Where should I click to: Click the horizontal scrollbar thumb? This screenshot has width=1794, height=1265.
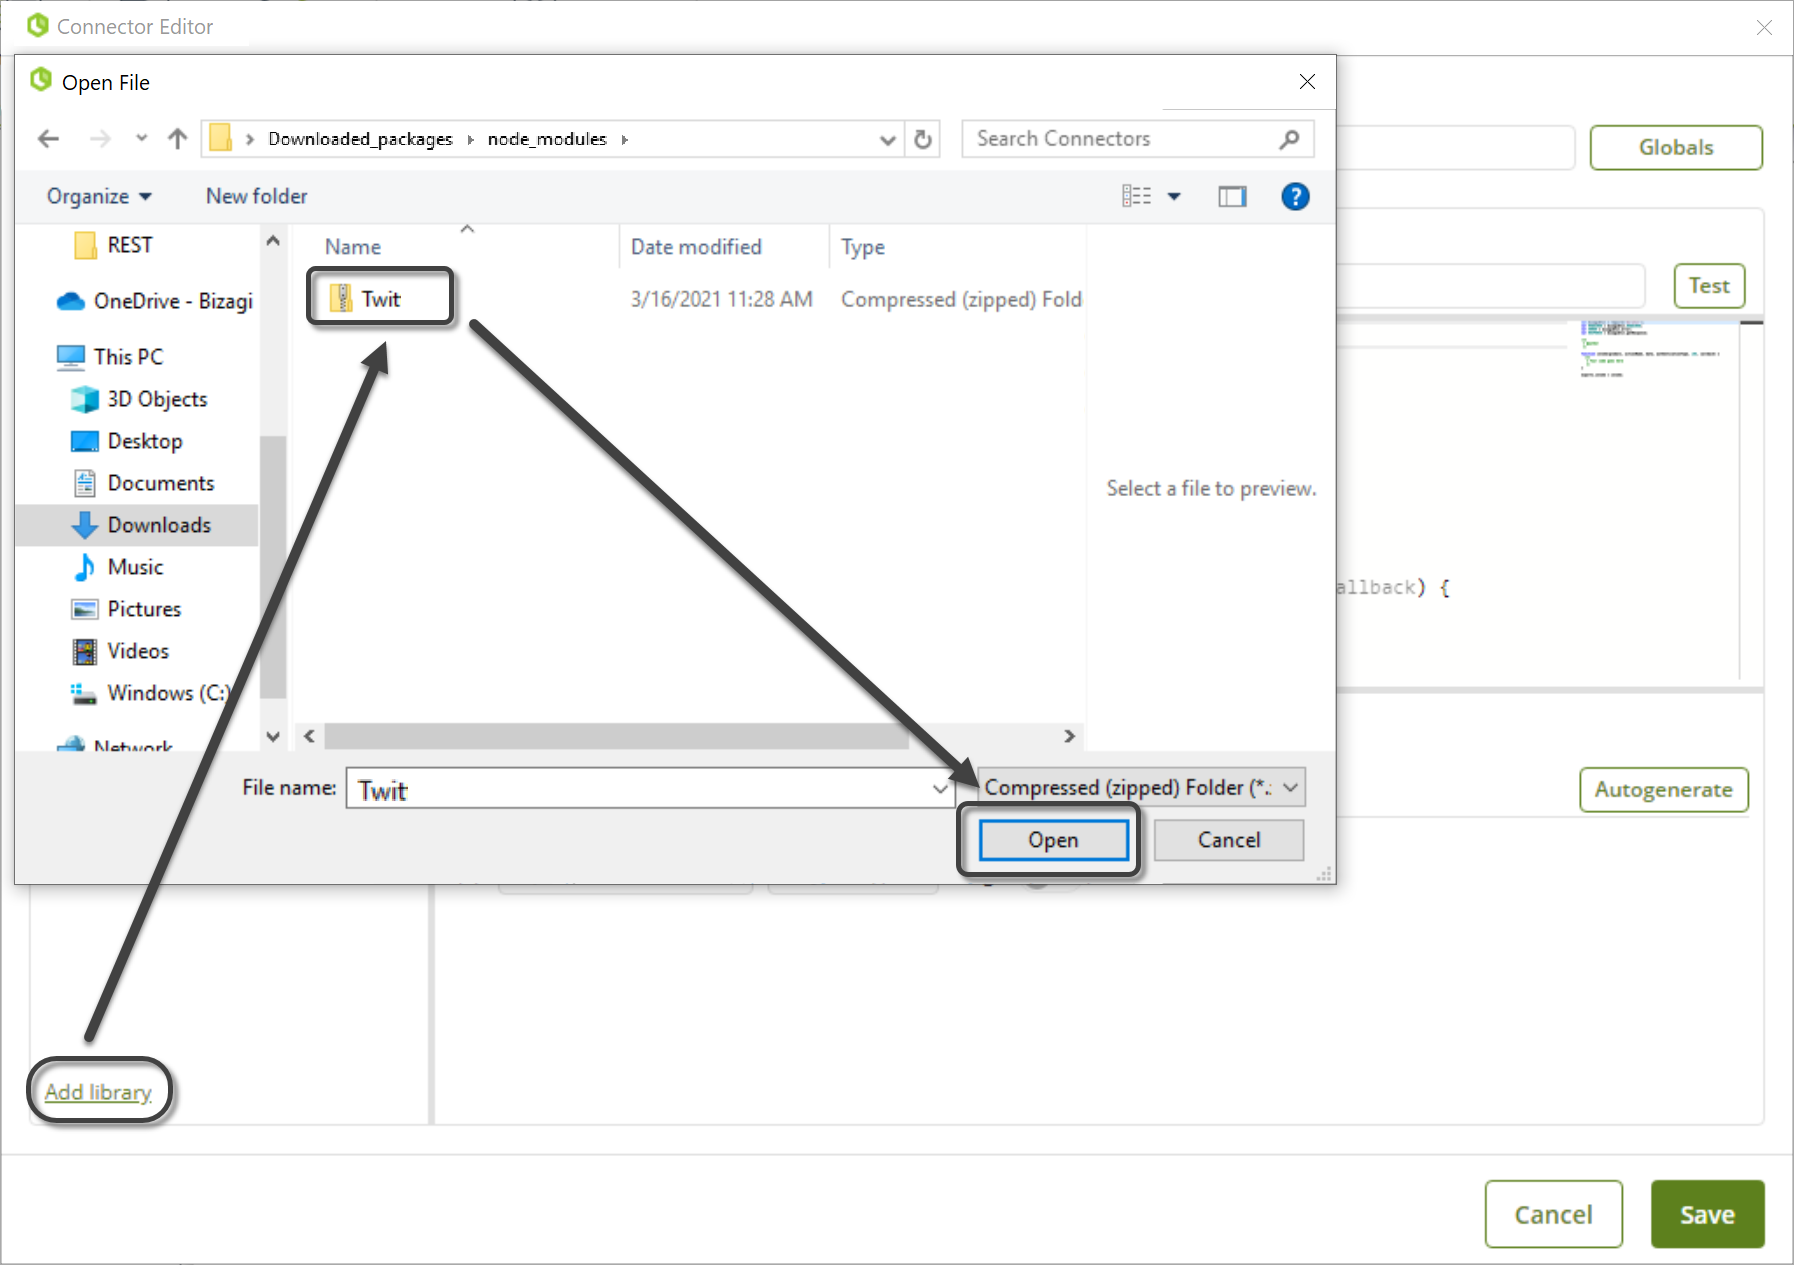click(x=616, y=736)
